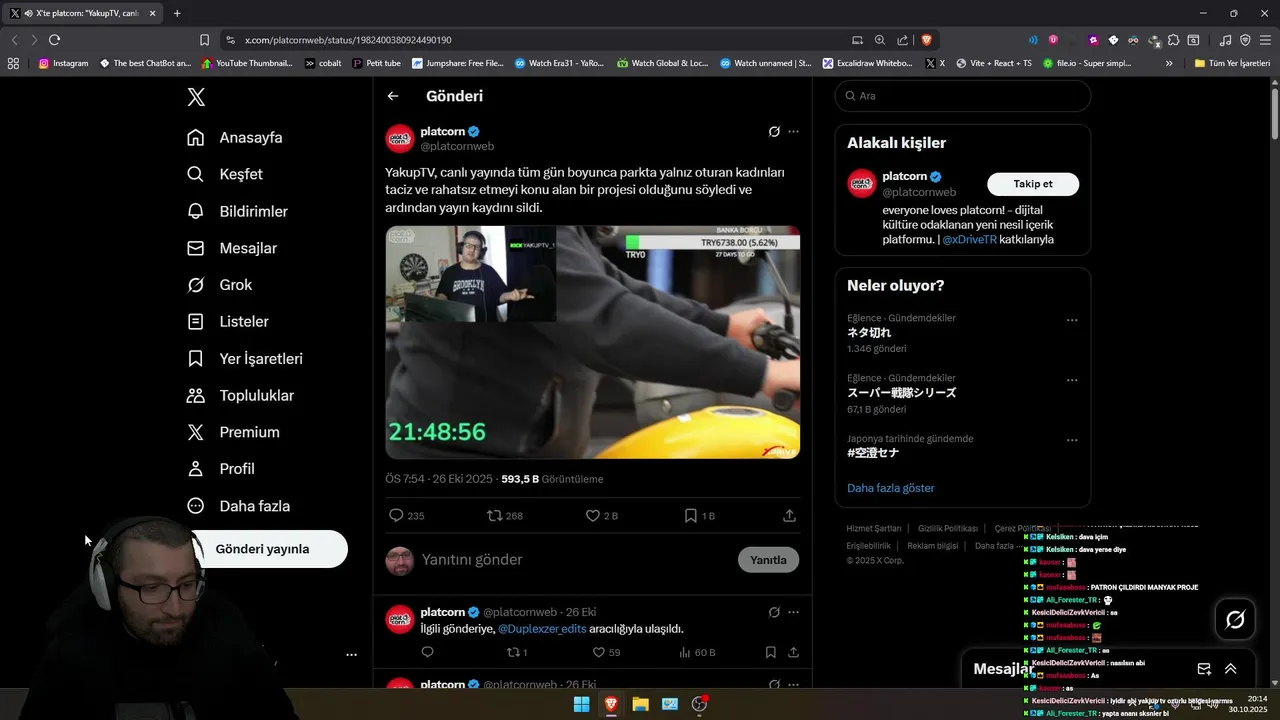Open new browser tab

tap(177, 13)
